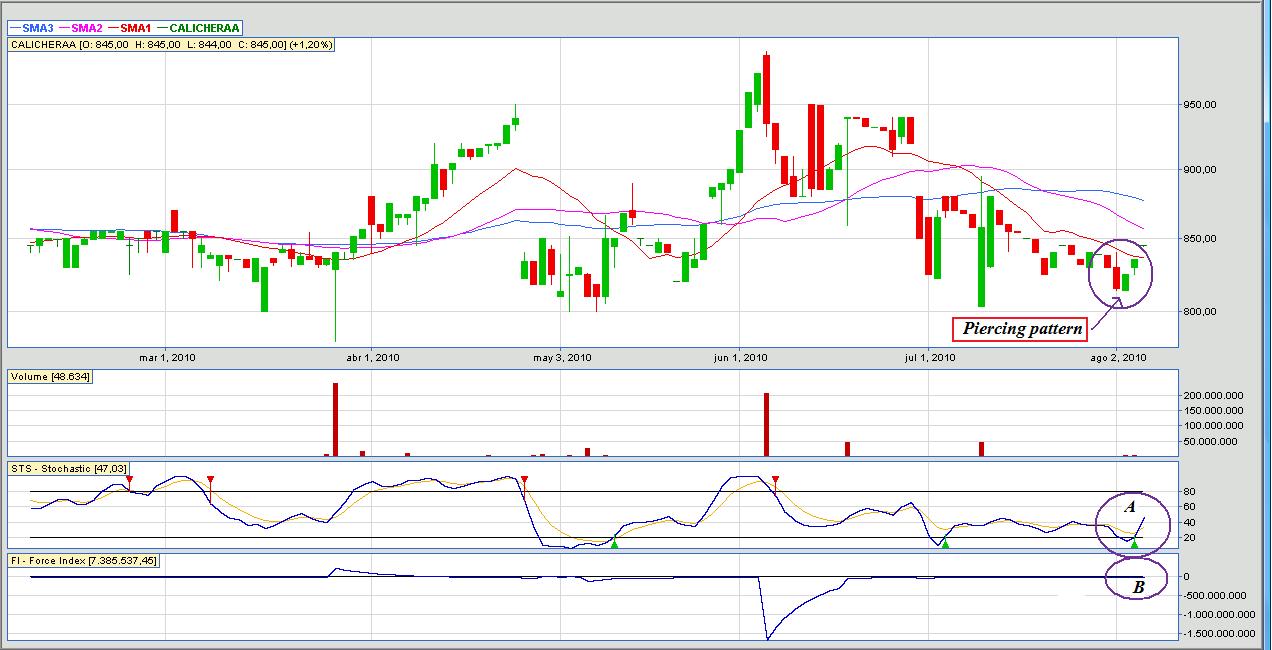Click the circle marked A on stochastic
The height and width of the screenshot is (650, 1272).
point(1131,524)
